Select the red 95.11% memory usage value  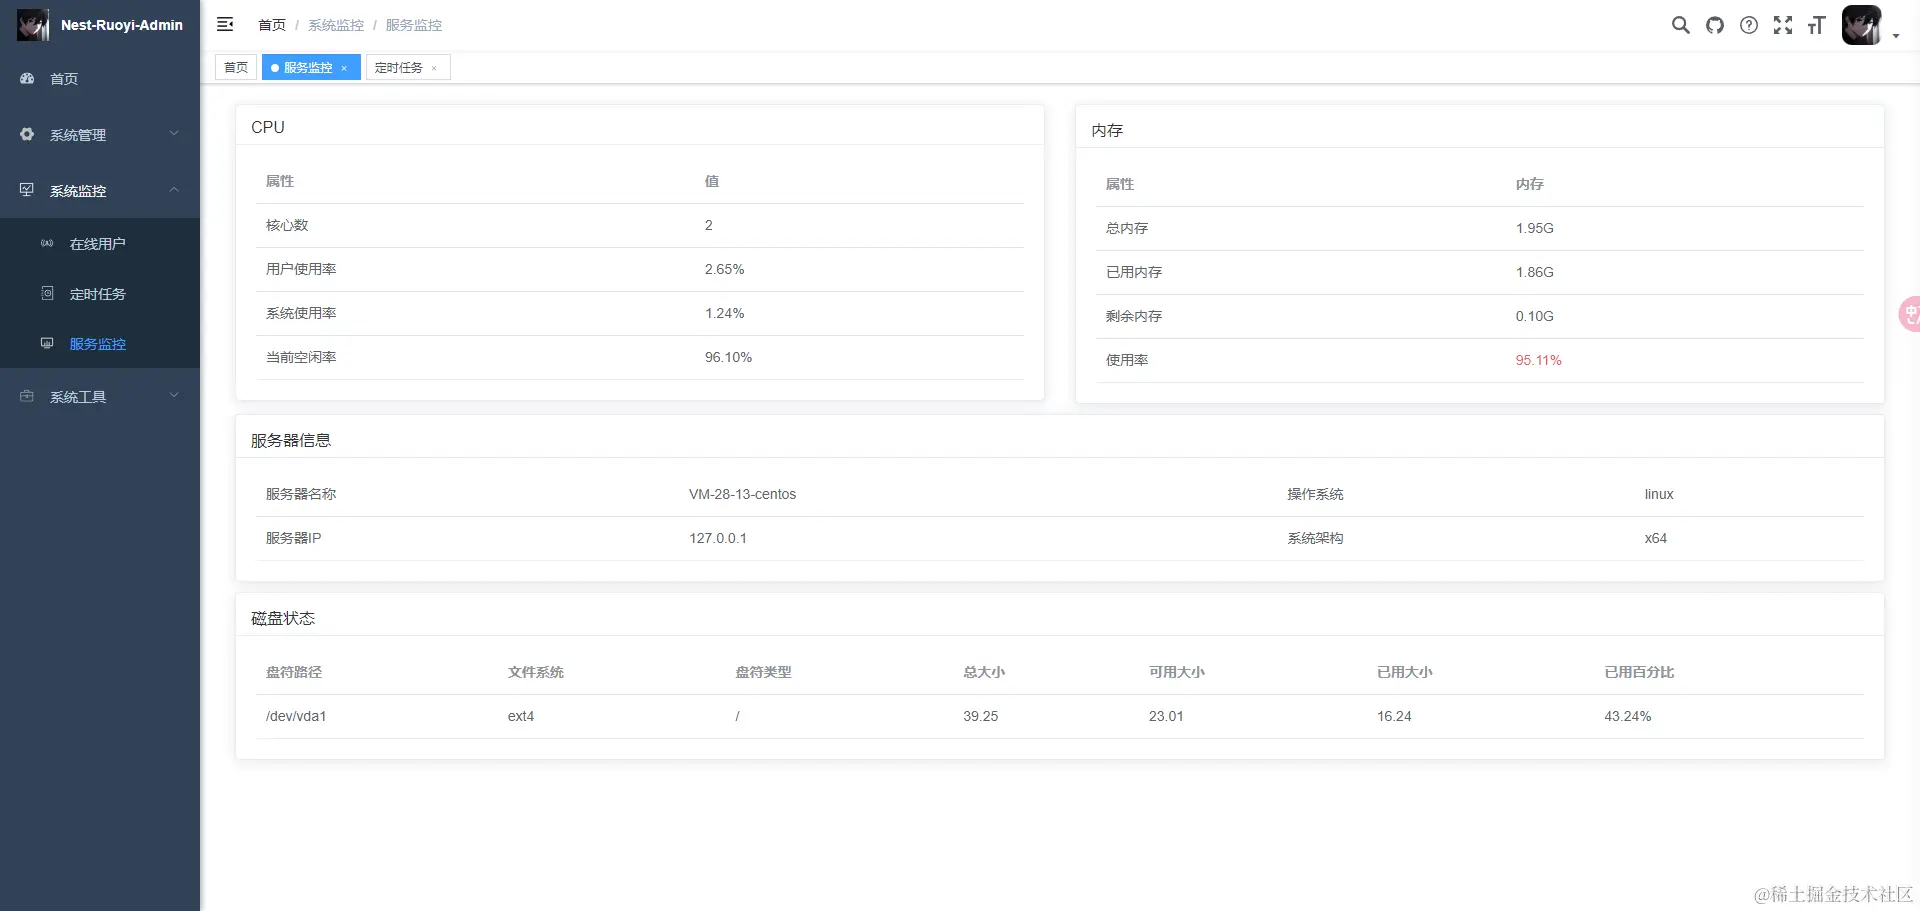pyautogui.click(x=1539, y=360)
